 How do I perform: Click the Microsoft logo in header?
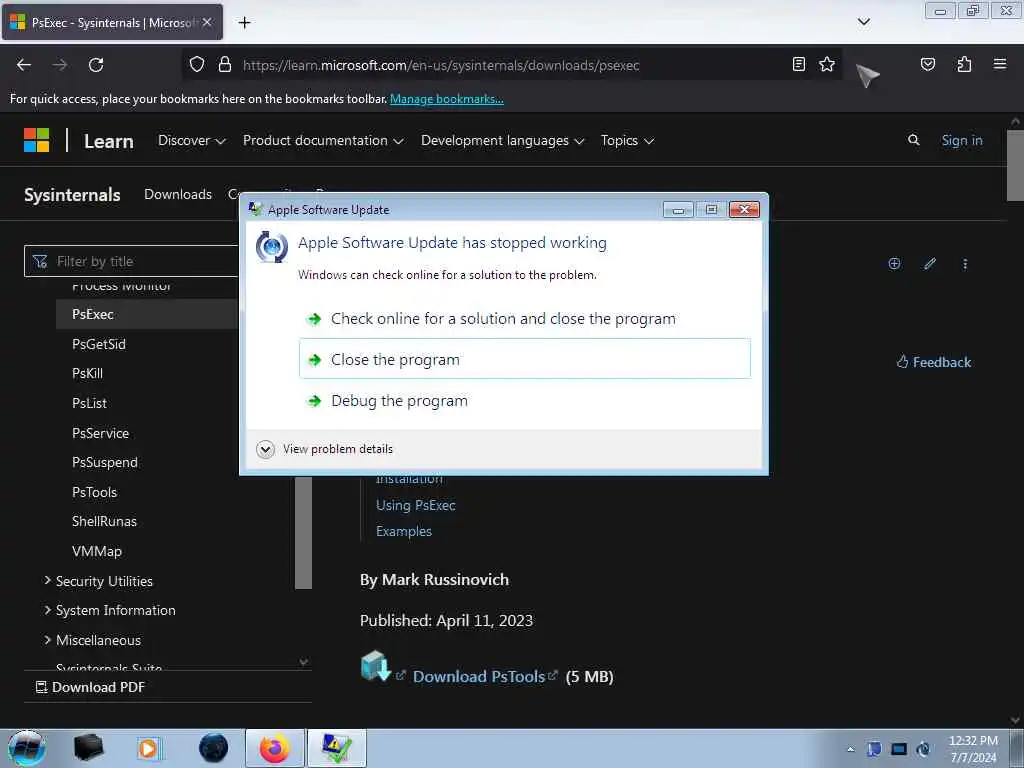(x=37, y=140)
